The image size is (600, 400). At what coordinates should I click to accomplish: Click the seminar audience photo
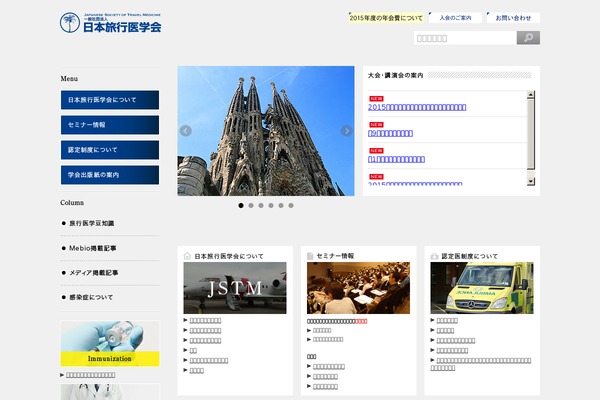coord(358,288)
